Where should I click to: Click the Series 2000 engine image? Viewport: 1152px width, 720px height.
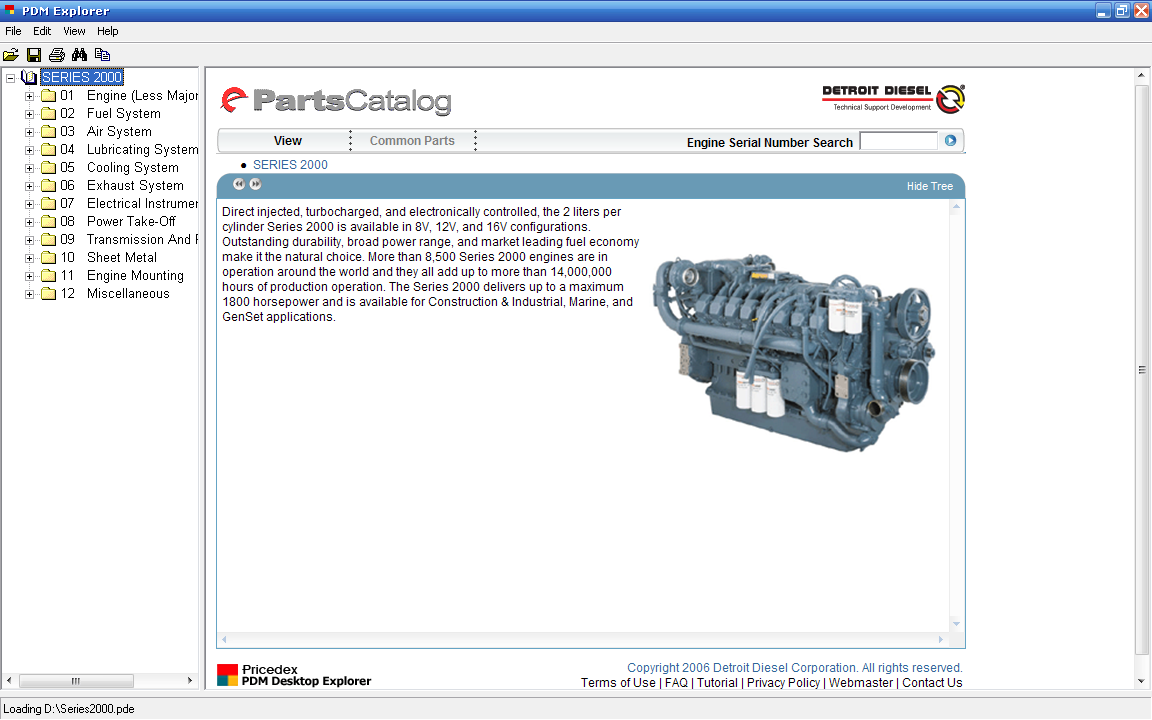coord(795,351)
